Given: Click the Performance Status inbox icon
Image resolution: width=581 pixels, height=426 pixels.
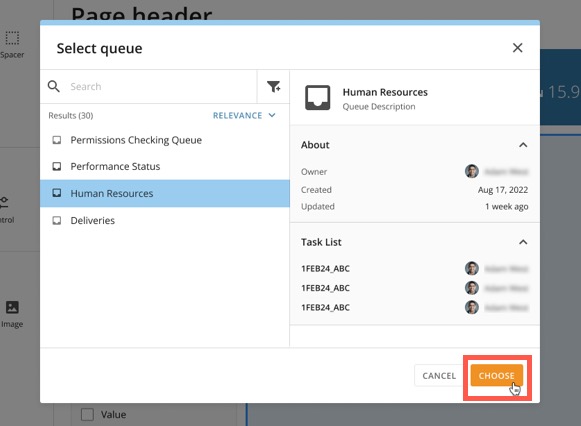Looking at the screenshot, I should [57, 166].
